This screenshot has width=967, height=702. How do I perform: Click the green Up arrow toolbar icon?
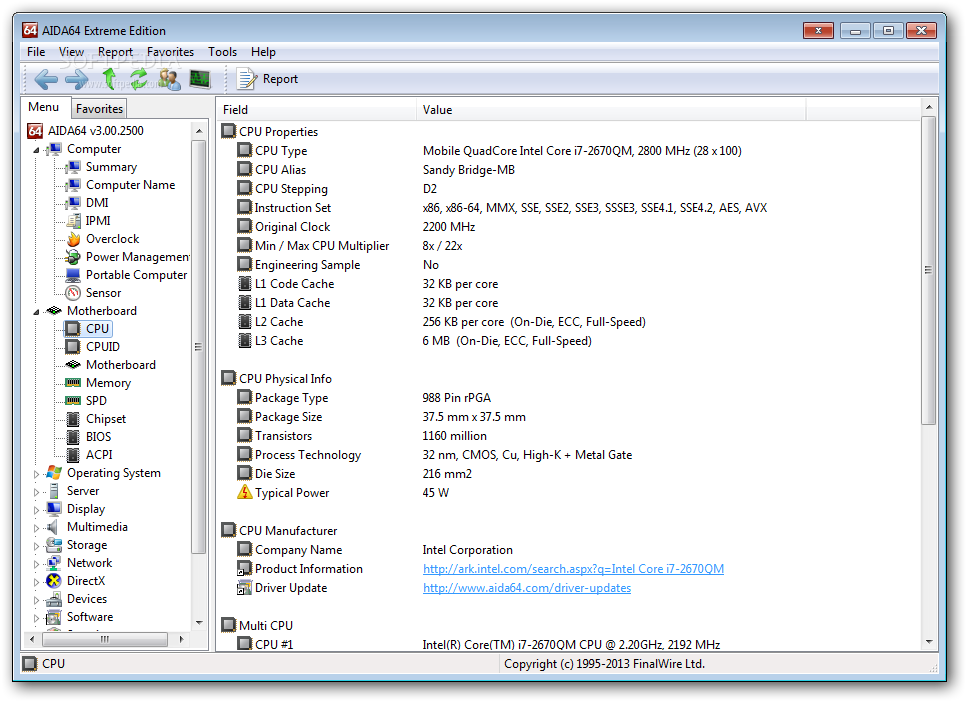click(109, 78)
